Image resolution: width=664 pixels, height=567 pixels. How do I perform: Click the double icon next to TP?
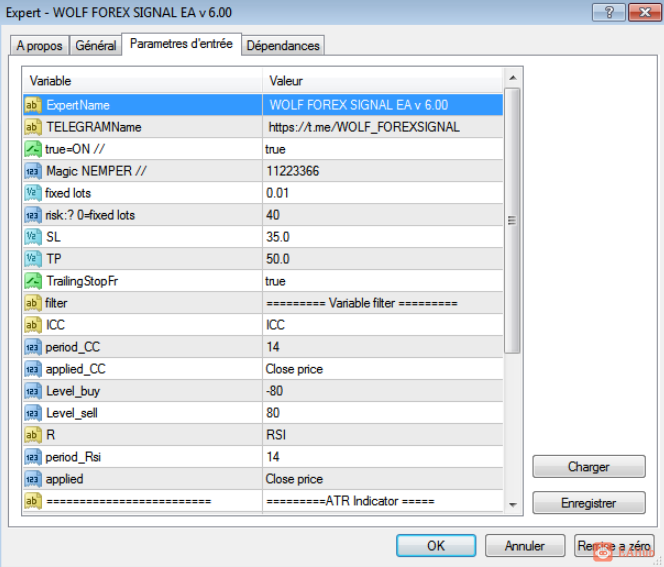coord(33,259)
